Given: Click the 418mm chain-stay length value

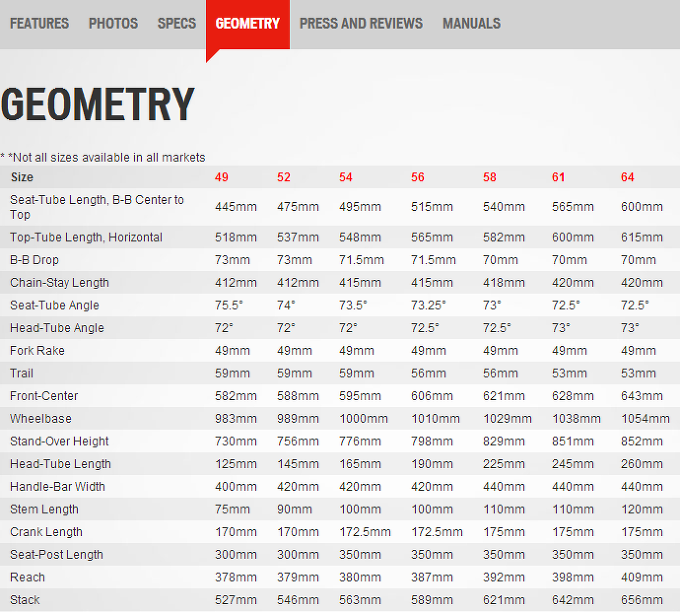Looking at the screenshot, I should tap(503, 283).
